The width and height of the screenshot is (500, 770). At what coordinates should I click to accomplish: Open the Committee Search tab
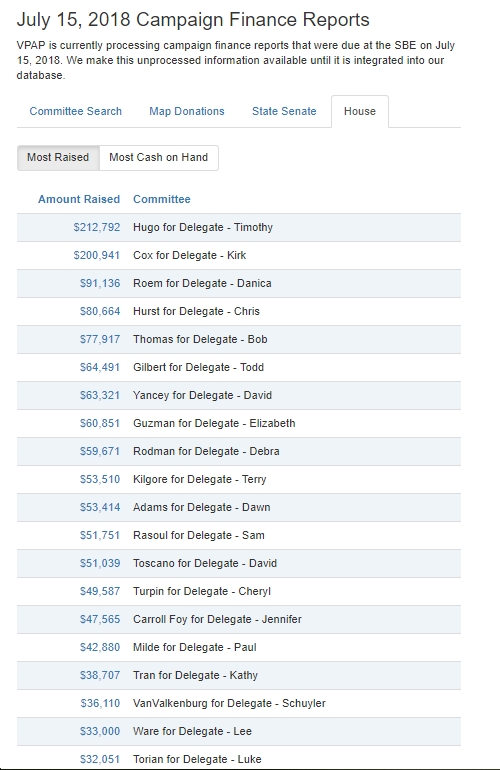(x=76, y=111)
